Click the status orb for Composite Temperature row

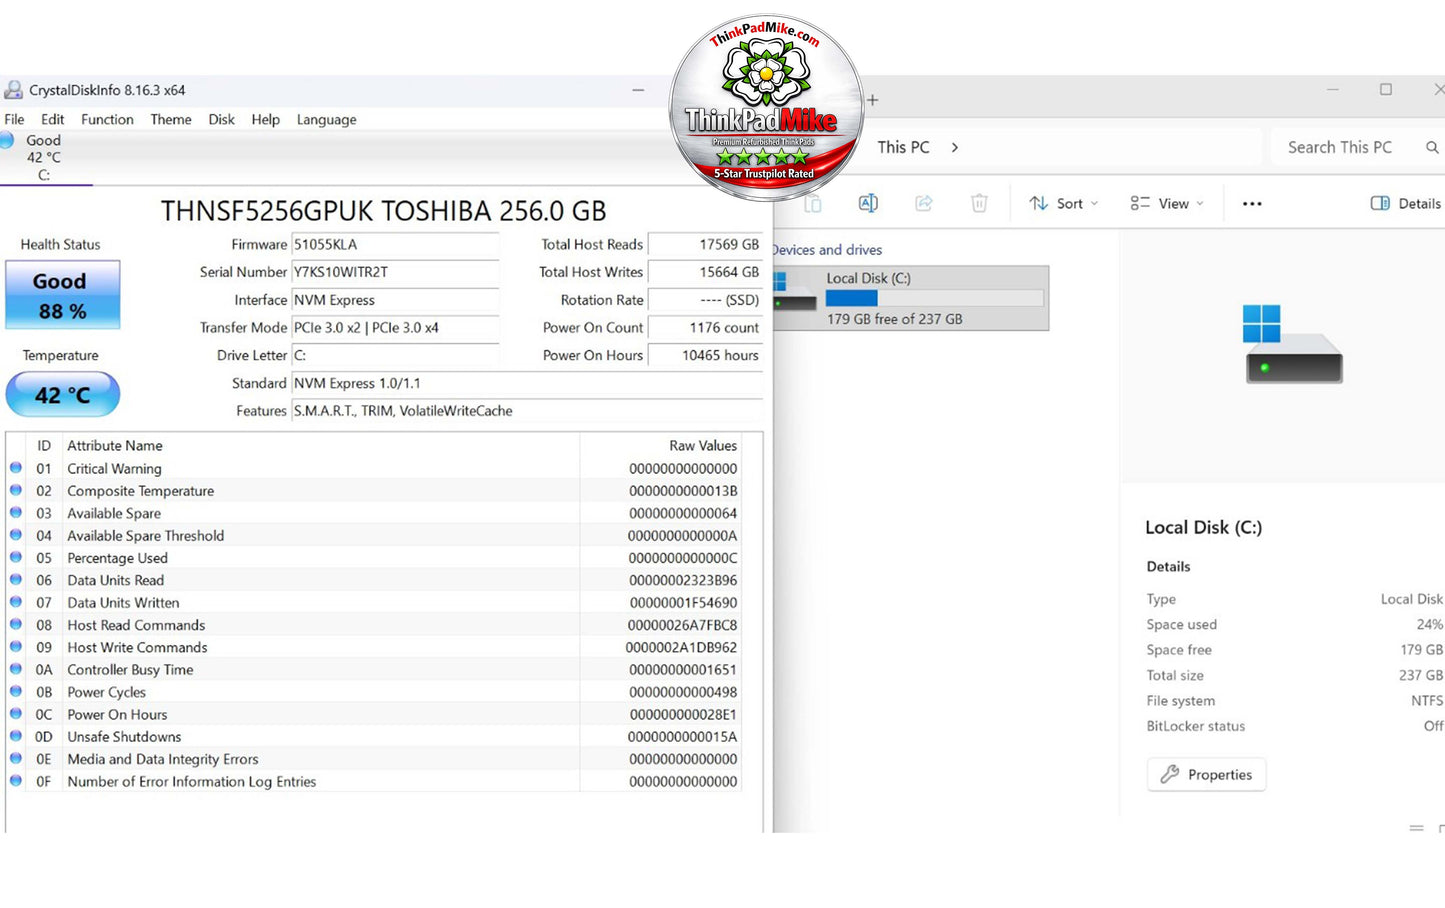pos(16,490)
